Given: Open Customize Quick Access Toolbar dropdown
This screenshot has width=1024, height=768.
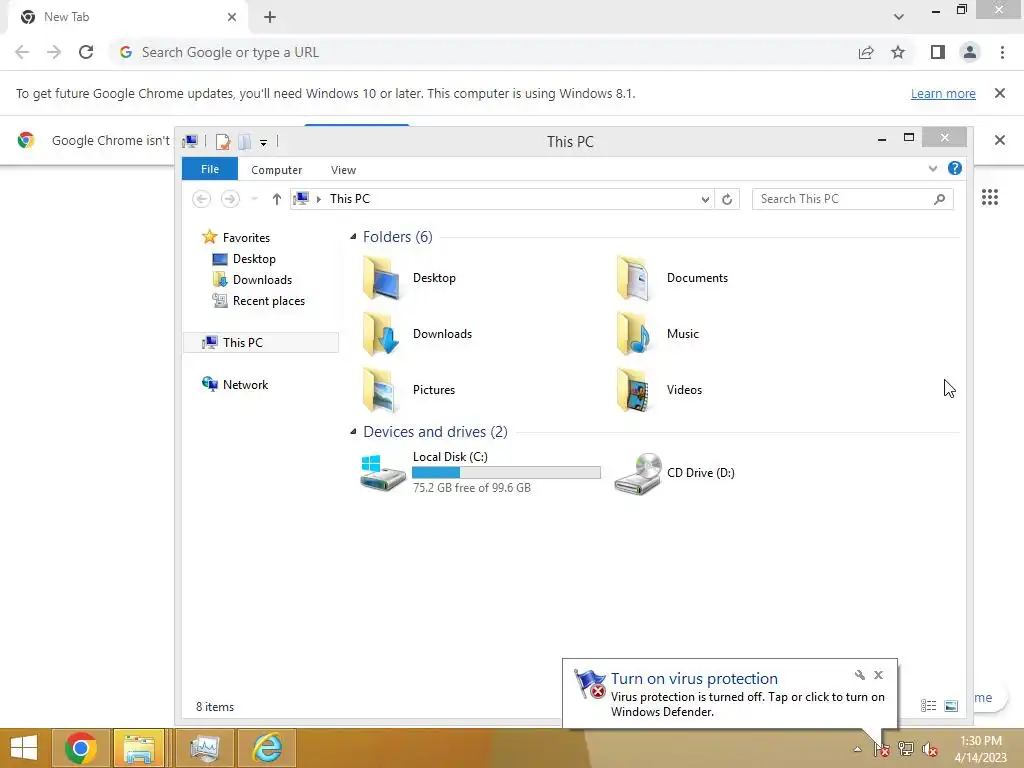Looking at the screenshot, I should point(263,142).
